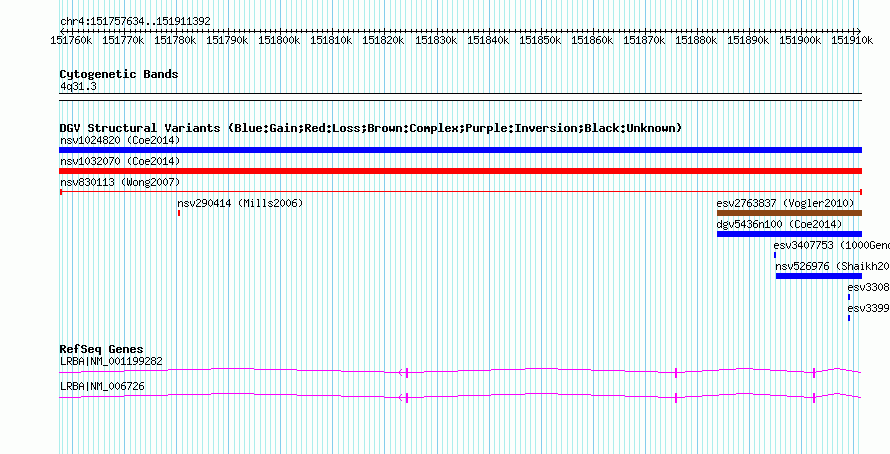Open the esv3407753 variant label
890x454 pixels.
pyautogui.click(x=832, y=245)
